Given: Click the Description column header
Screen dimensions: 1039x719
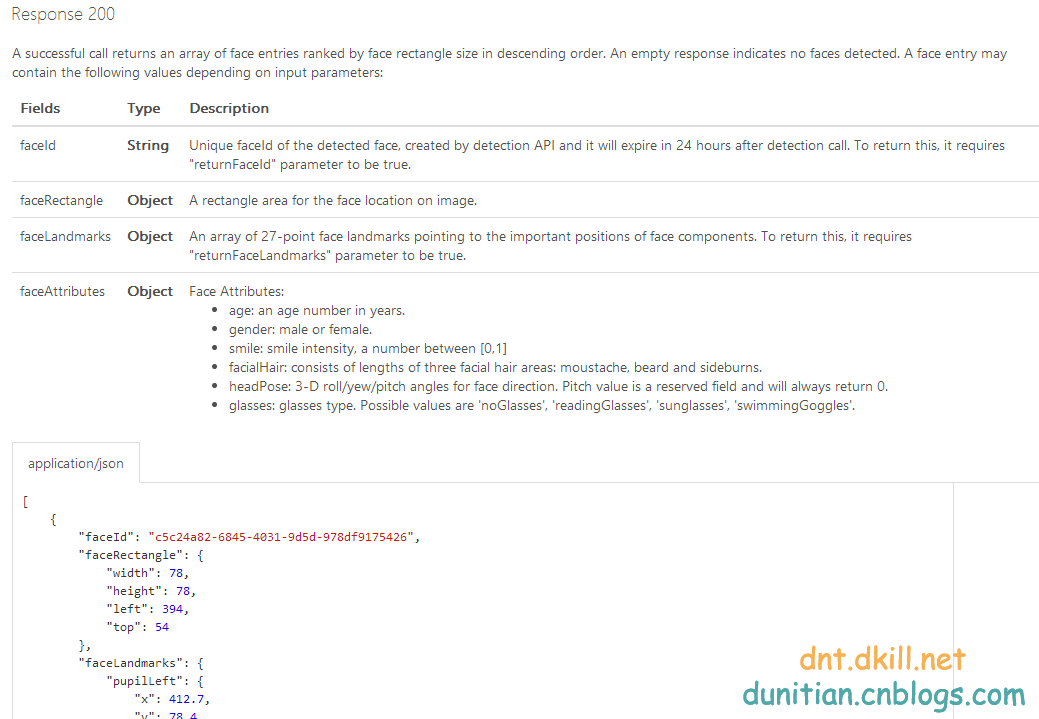Looking at the screenshot, I should pyautogui.click(x=229, y=108).
